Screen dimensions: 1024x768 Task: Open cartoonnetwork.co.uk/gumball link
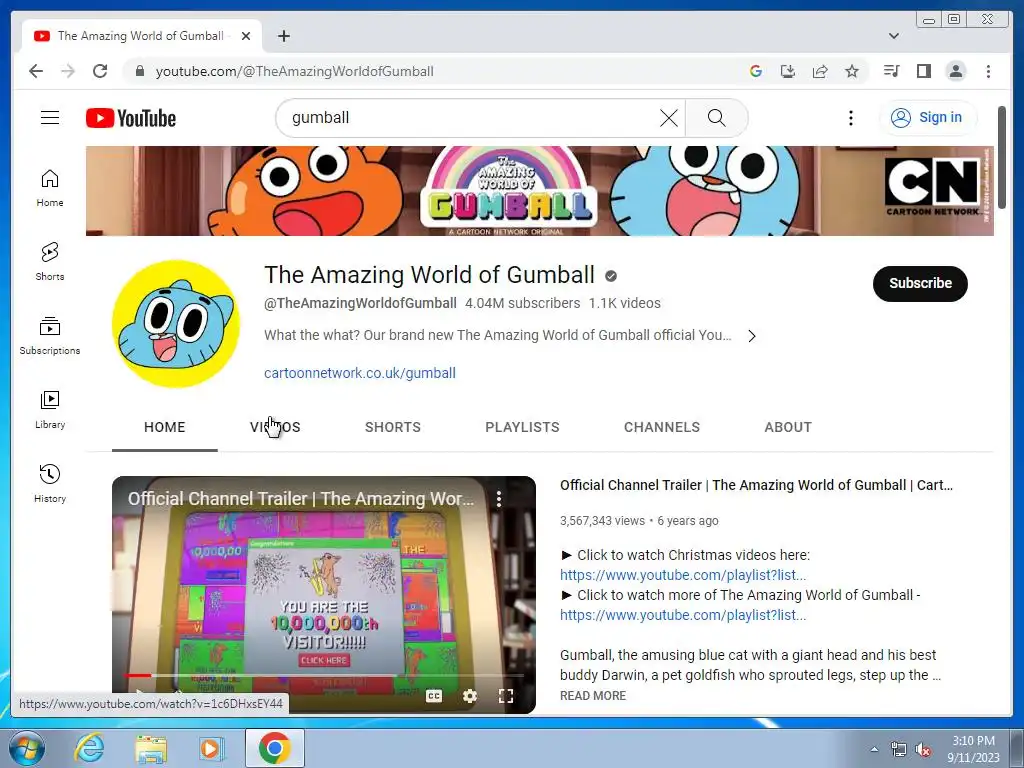pos(360,373)
